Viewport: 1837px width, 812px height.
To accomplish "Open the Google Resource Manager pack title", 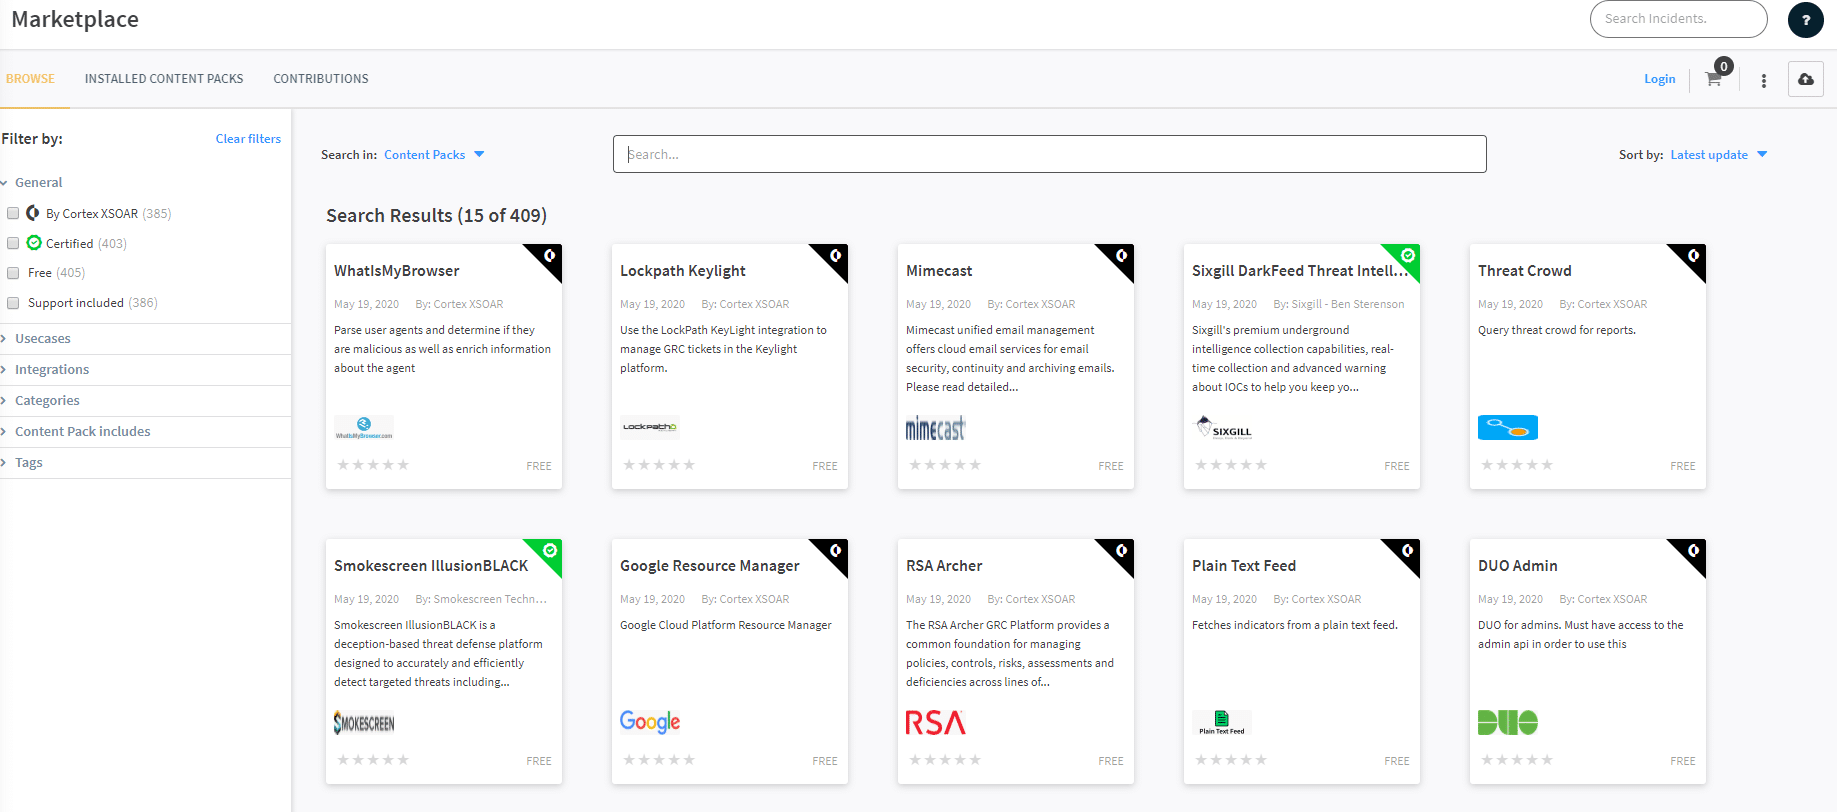I will pos(710,566).
